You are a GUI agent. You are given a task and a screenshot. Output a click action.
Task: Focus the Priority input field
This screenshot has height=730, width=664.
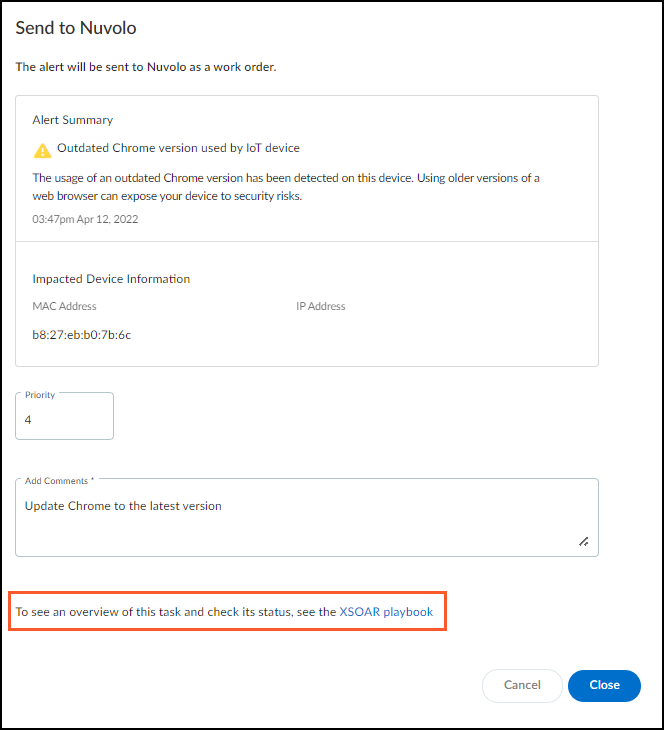64,421
